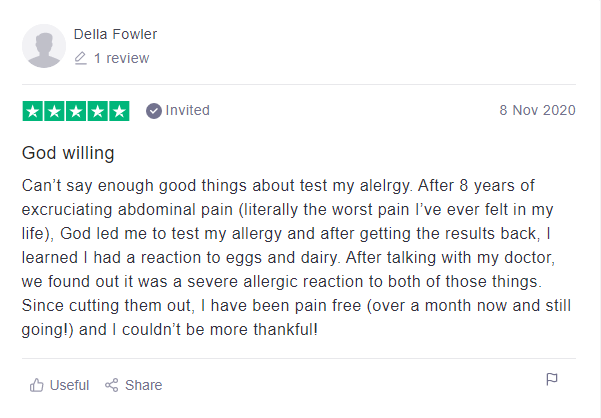This screenshot has height=418, width=601.
Task: Click the share network icon
Action: click(112, 385)
